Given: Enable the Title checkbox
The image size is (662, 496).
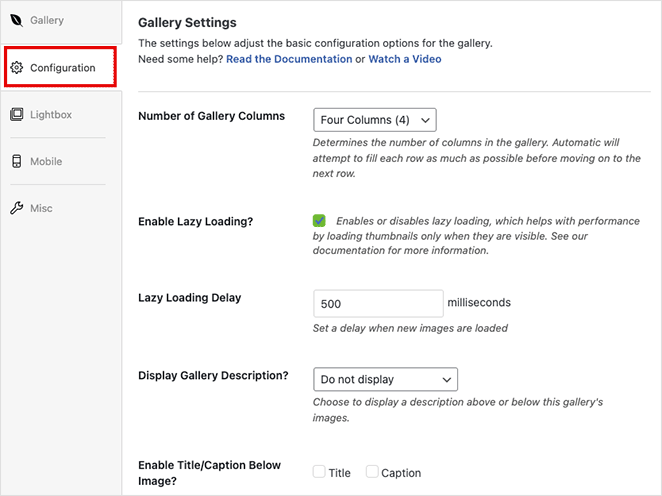Looking at the screenshot, I should point(319,472).
